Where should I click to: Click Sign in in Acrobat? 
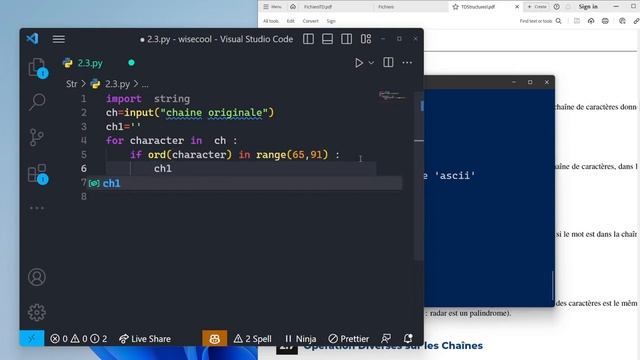[588, 7]
